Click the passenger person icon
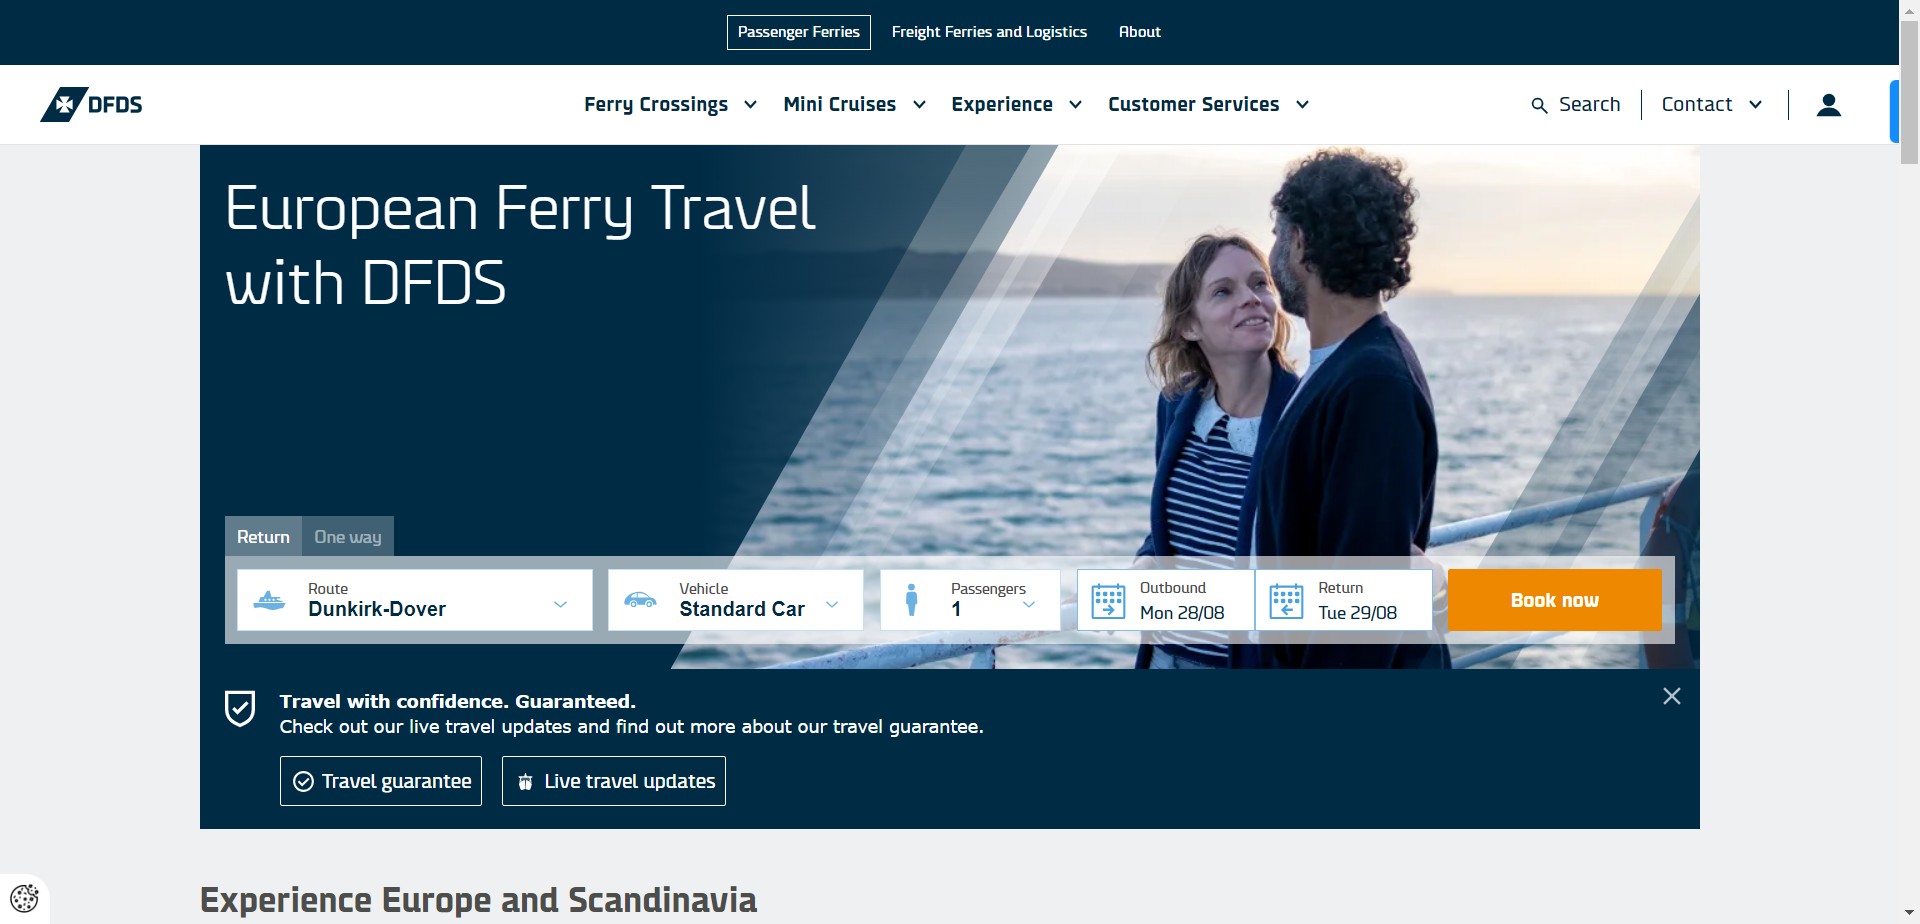The width and height of the screenshot is (1920, 924). (911, 599)
